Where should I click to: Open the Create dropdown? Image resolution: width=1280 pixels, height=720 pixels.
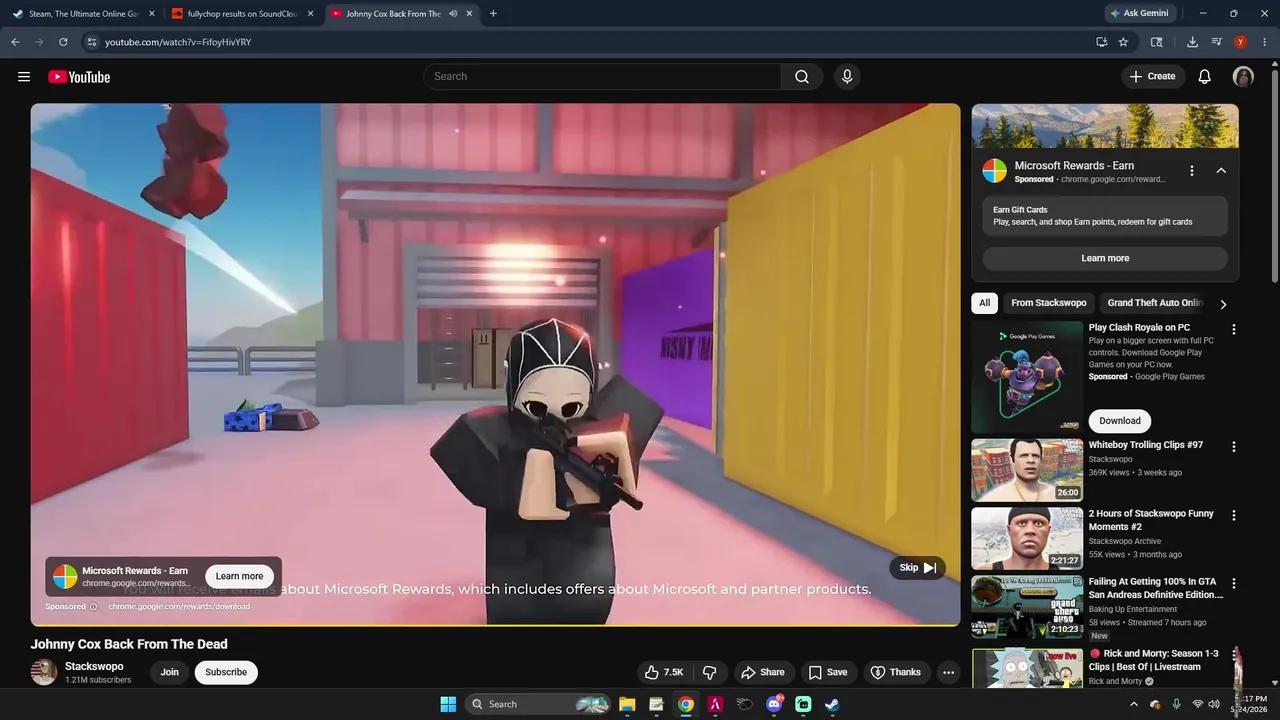point(1152,77)
